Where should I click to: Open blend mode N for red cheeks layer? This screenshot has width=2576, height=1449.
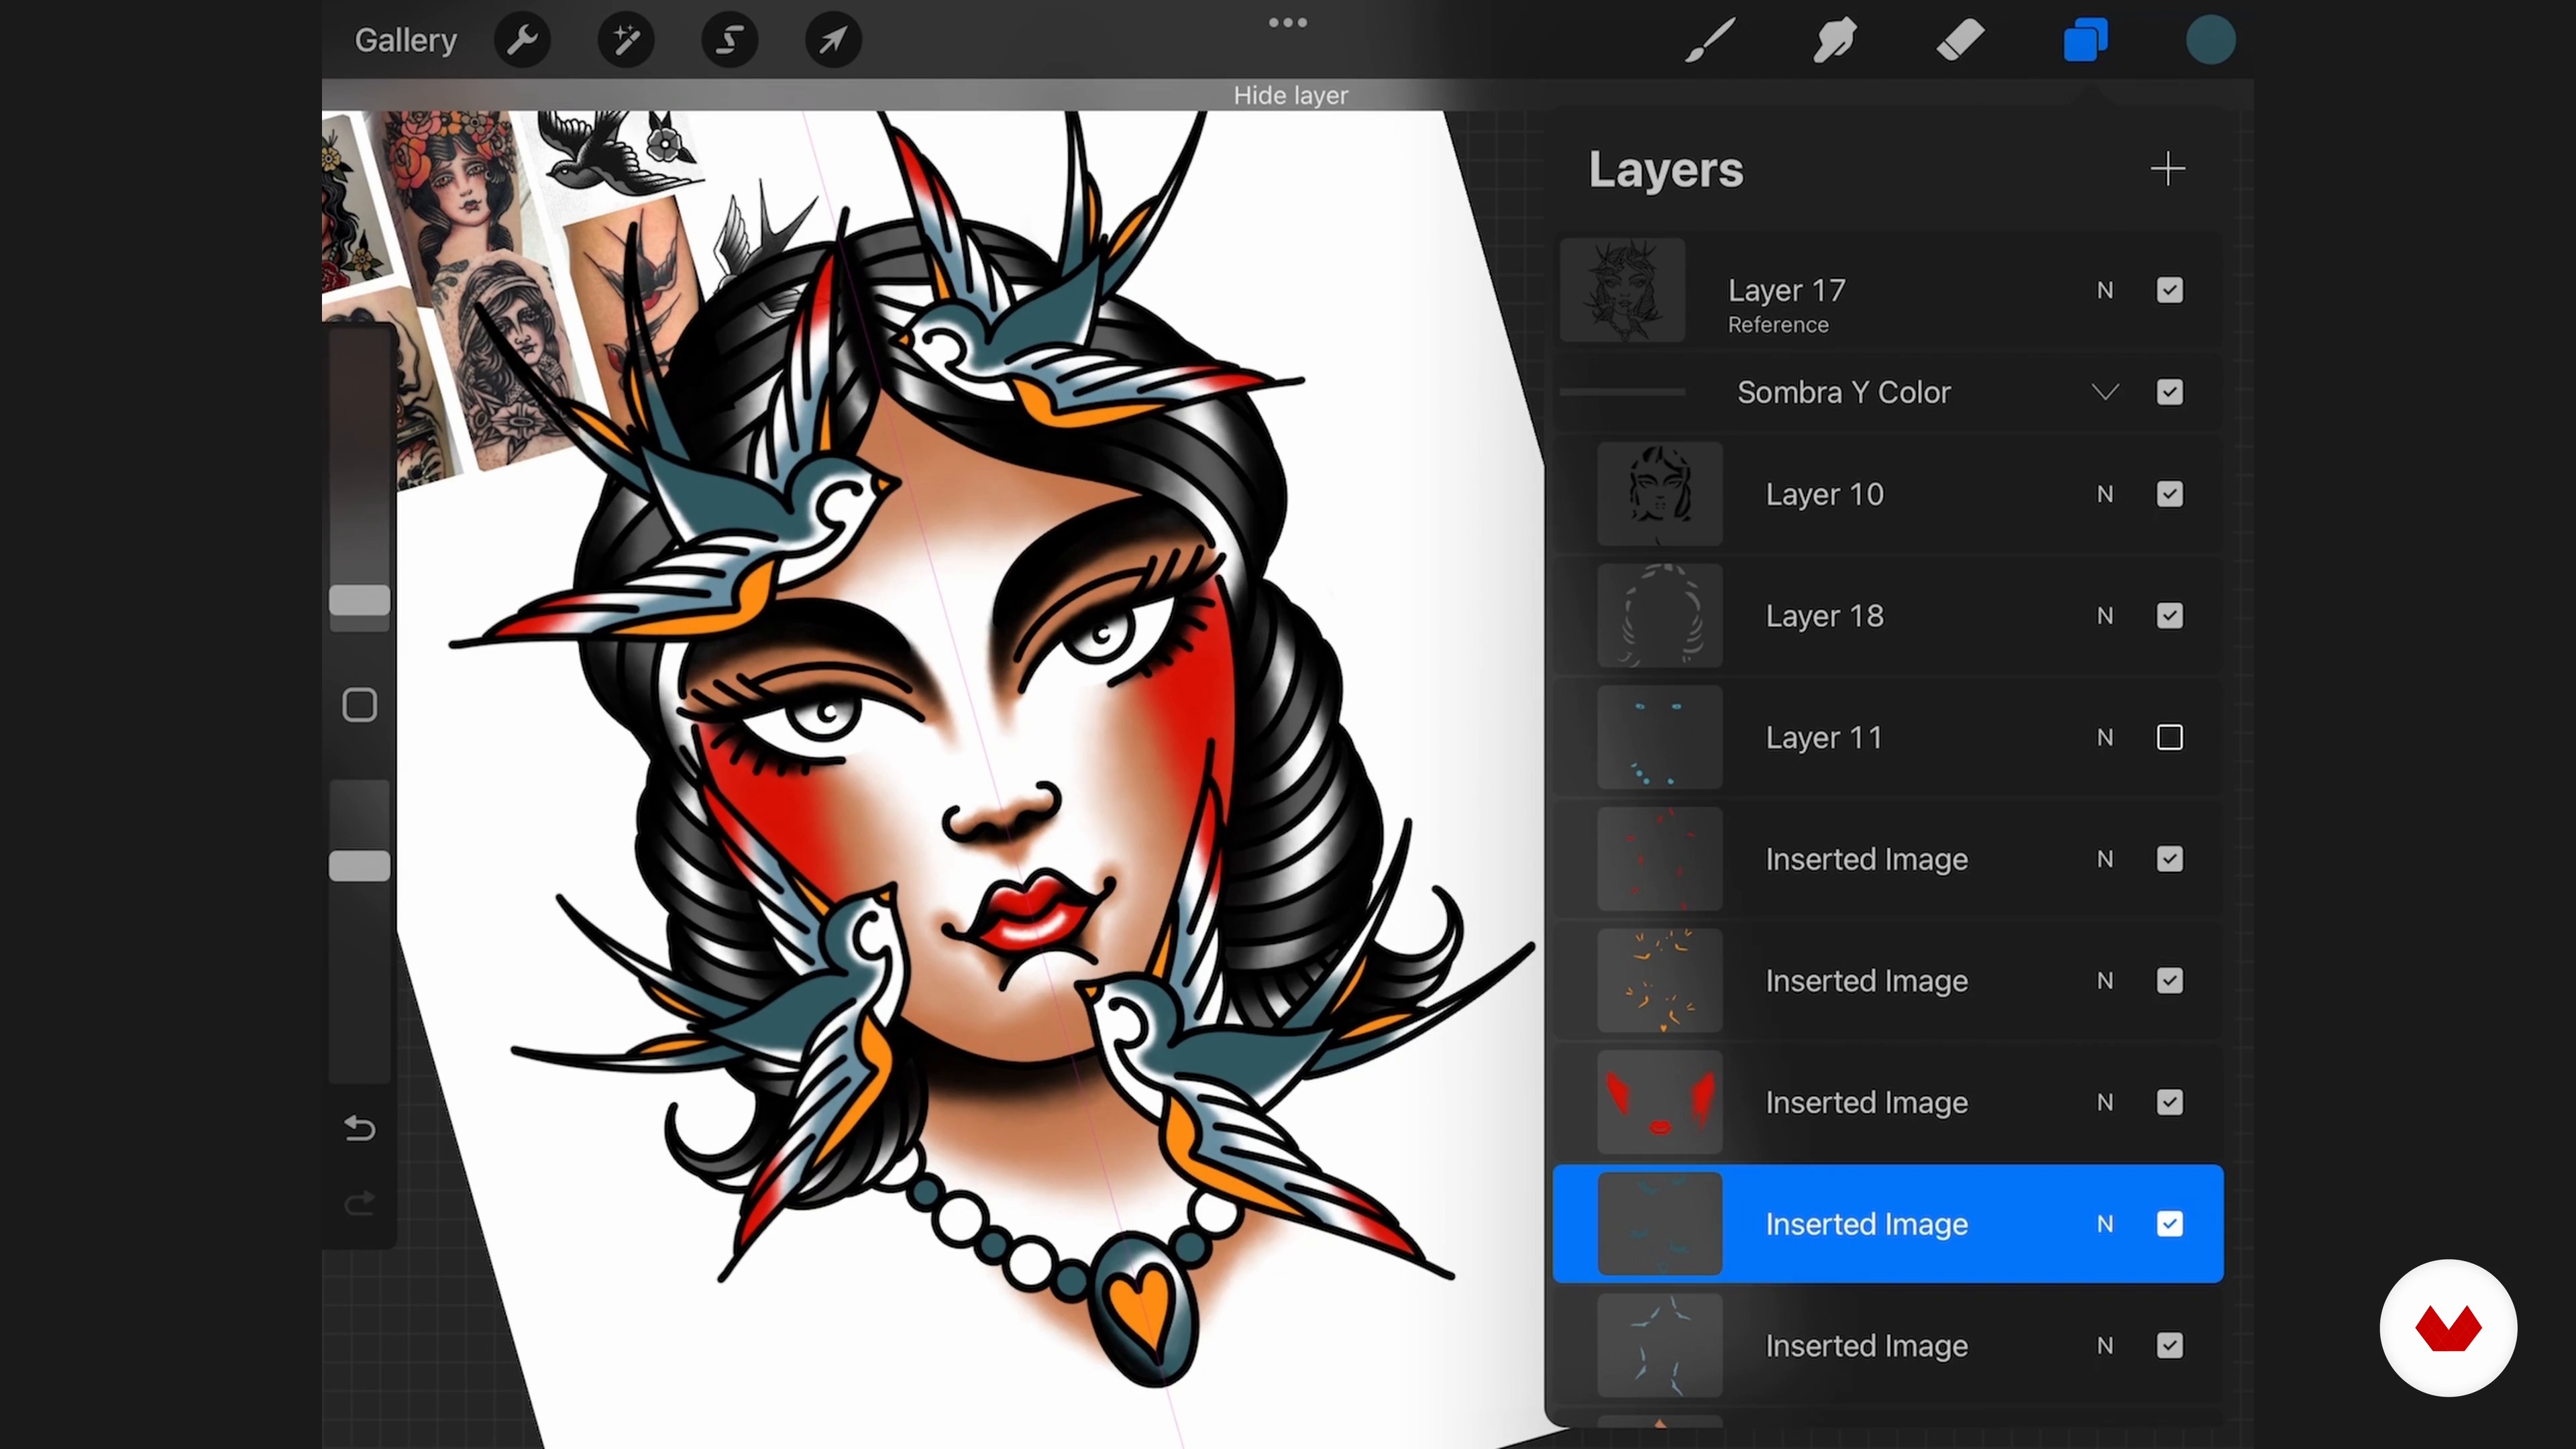pos(2106,1102)
